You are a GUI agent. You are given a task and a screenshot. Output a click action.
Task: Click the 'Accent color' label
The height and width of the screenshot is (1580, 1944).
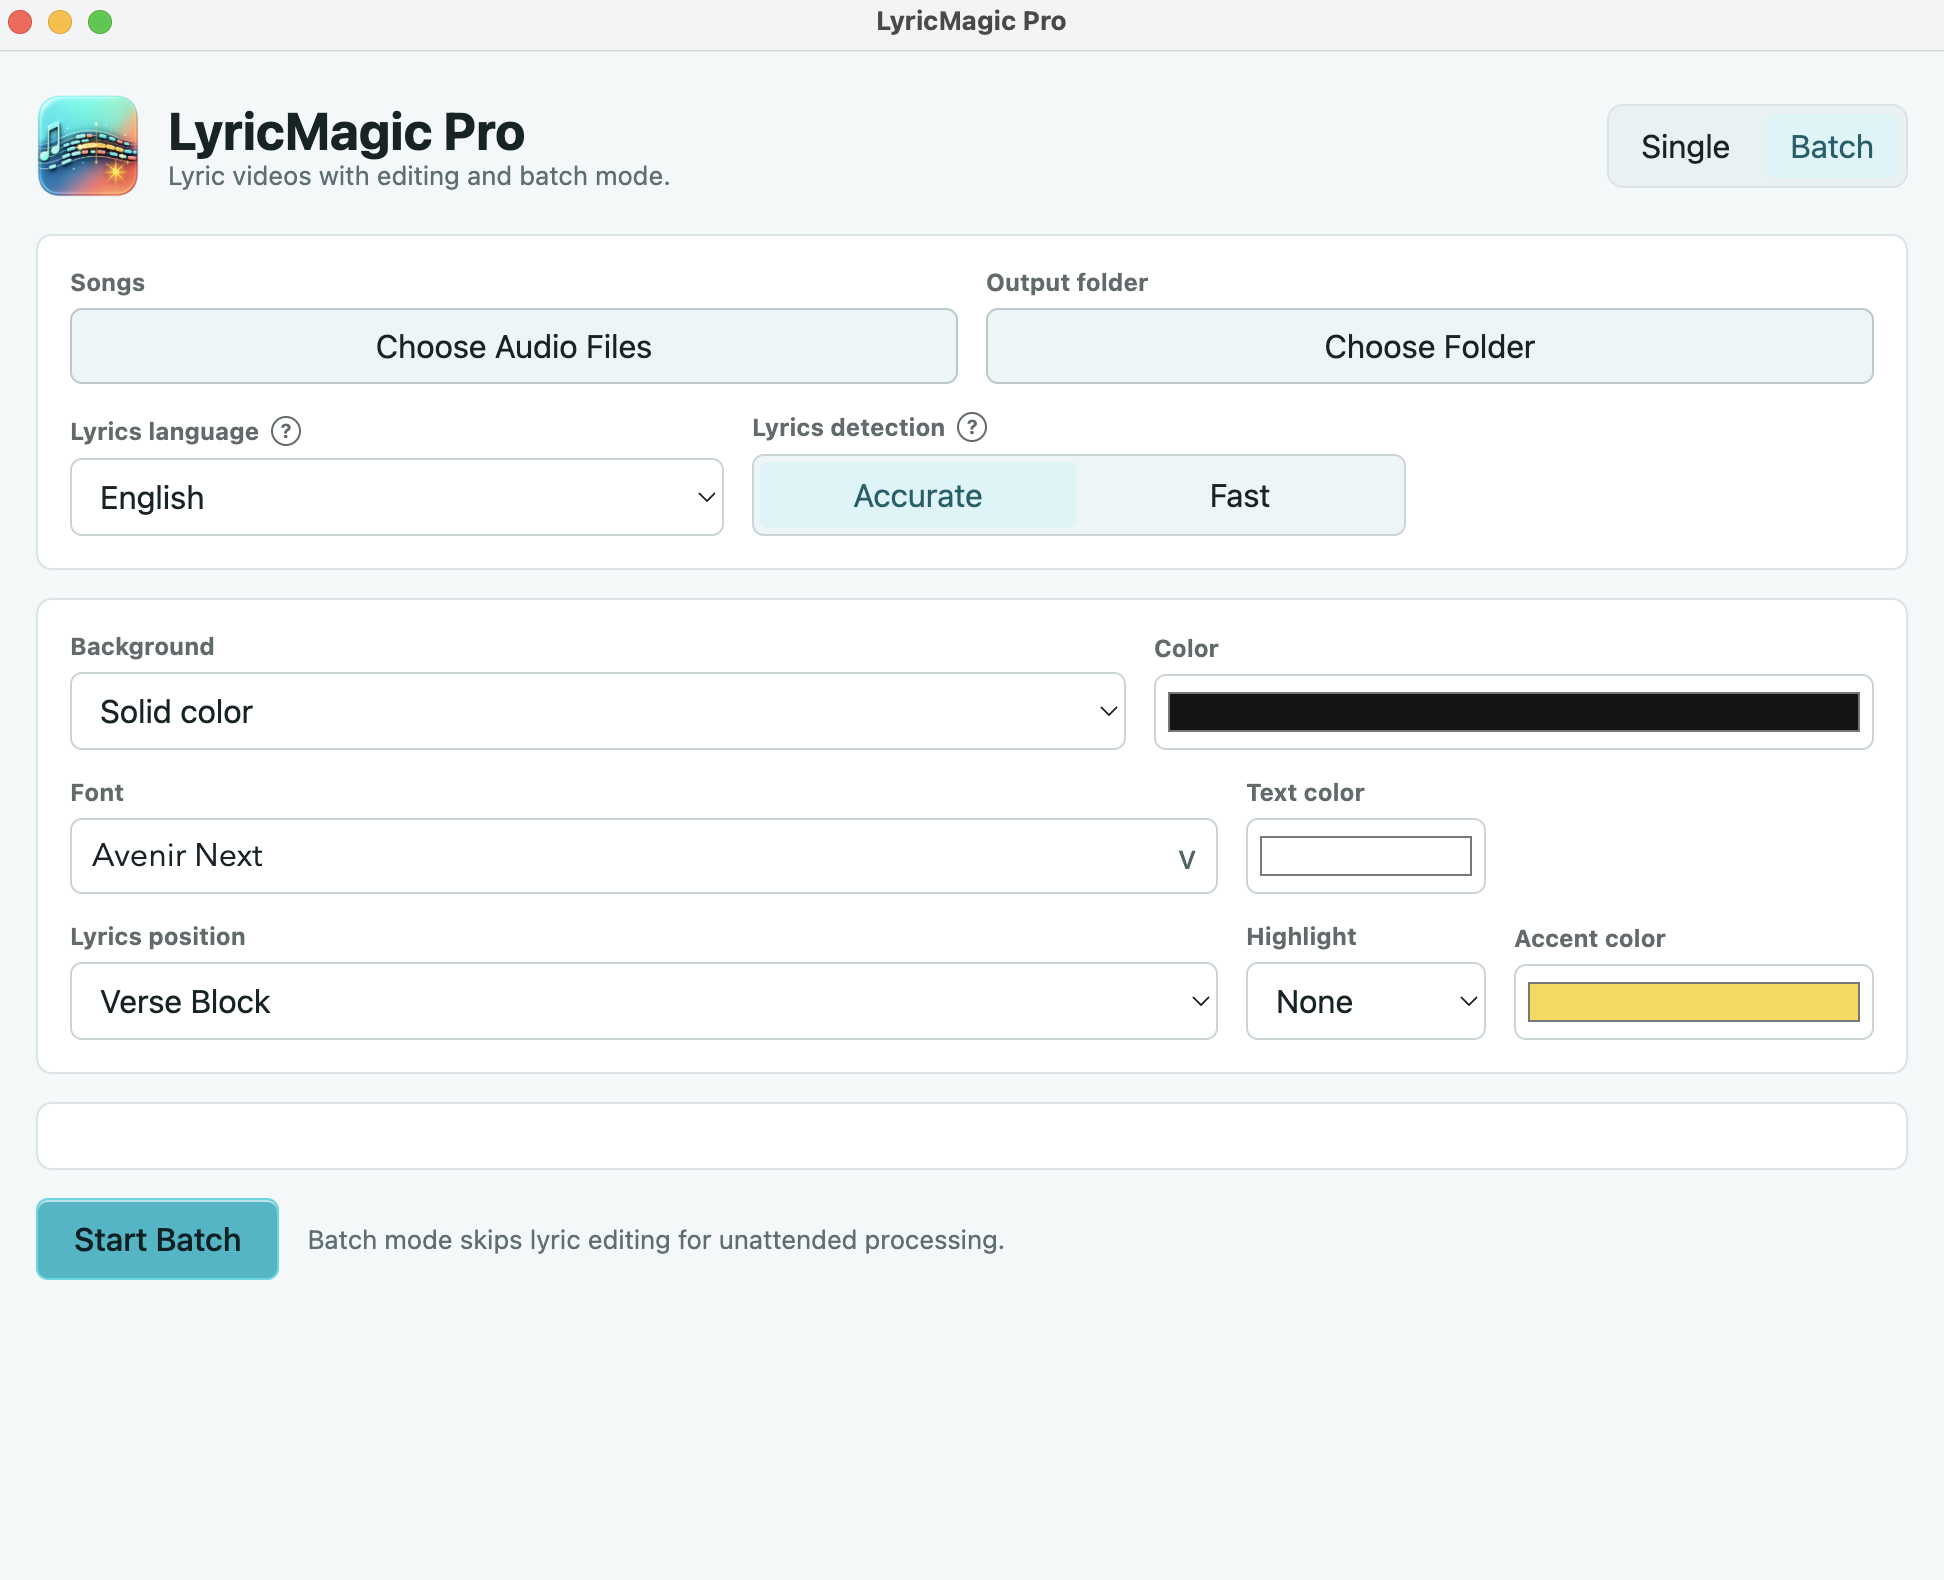(x=1590, y=939)
